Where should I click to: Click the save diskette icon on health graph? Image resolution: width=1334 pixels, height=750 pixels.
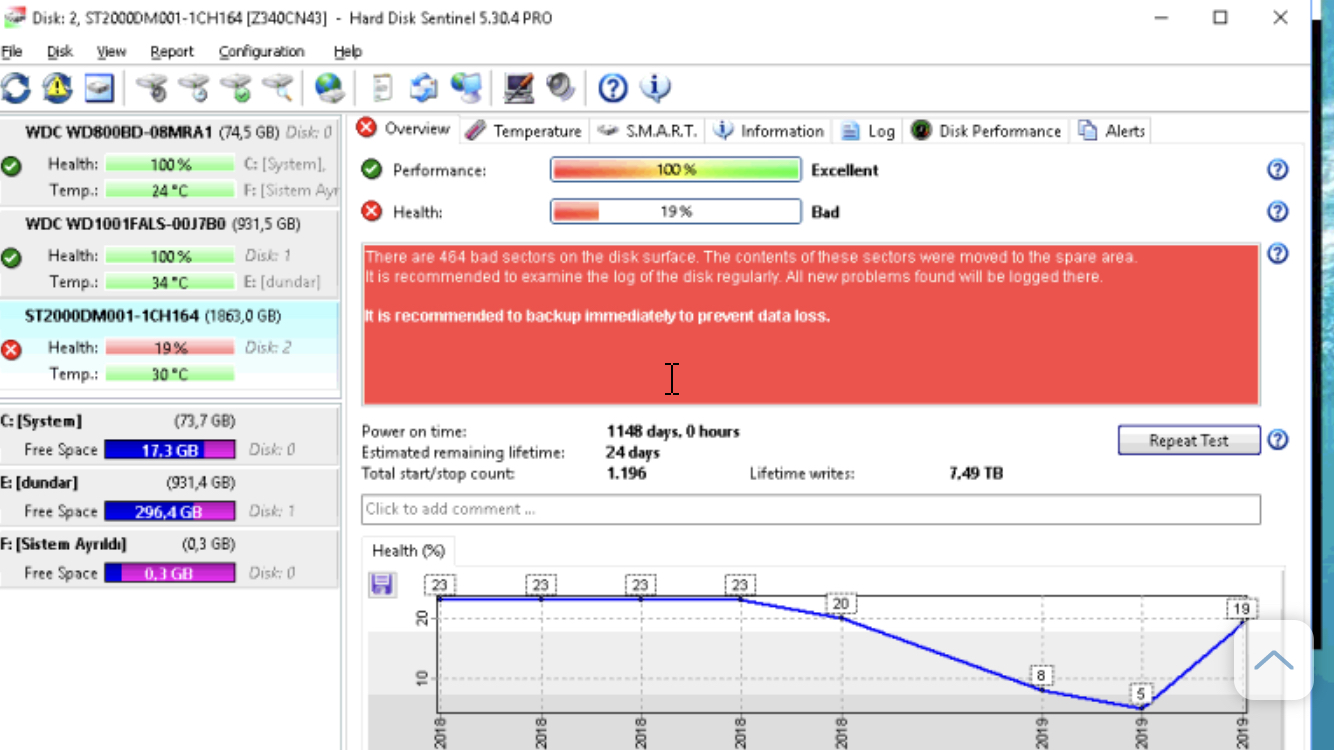381,584
